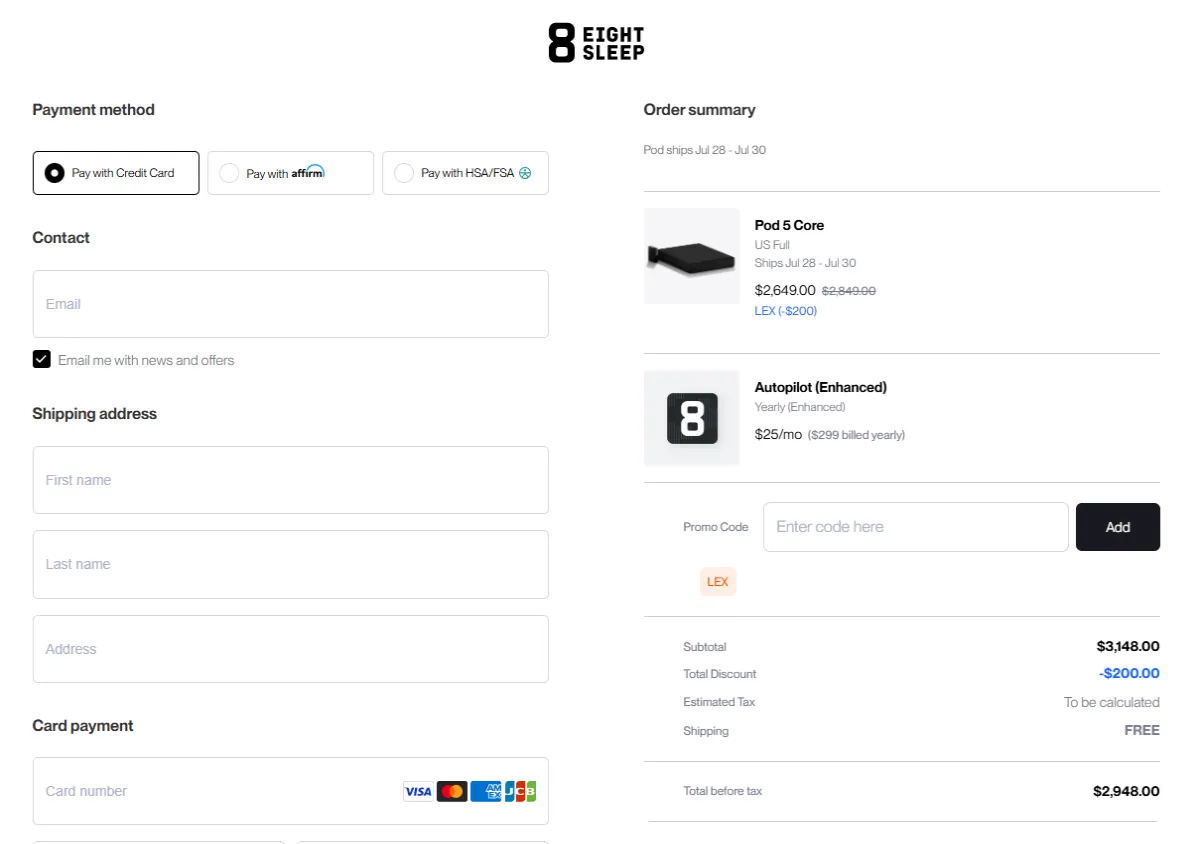
Task: Click the HSA/FSA green badge icon
Action: click(x=525, y=173)
